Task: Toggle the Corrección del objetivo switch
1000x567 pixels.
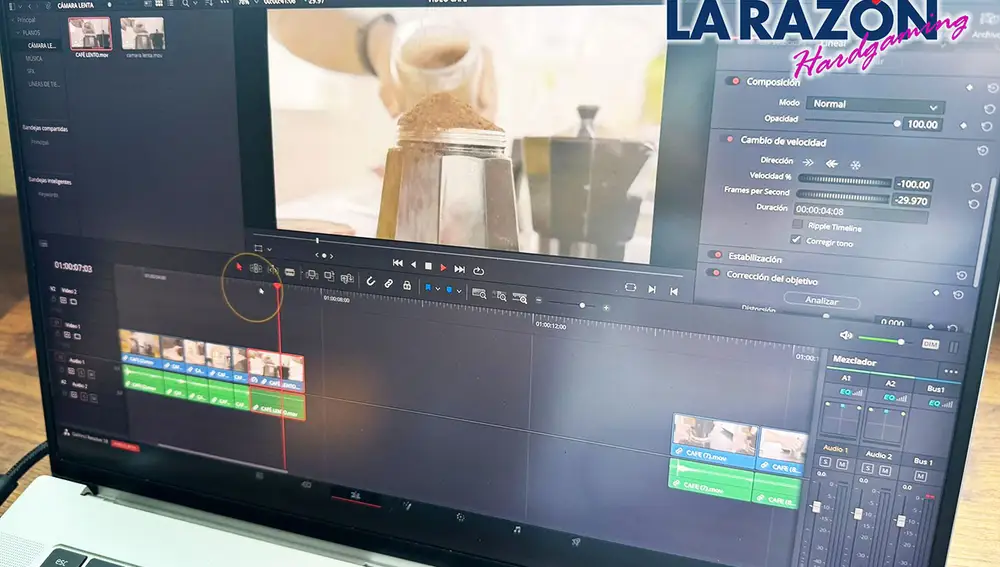Action: (x=712, y=272)
